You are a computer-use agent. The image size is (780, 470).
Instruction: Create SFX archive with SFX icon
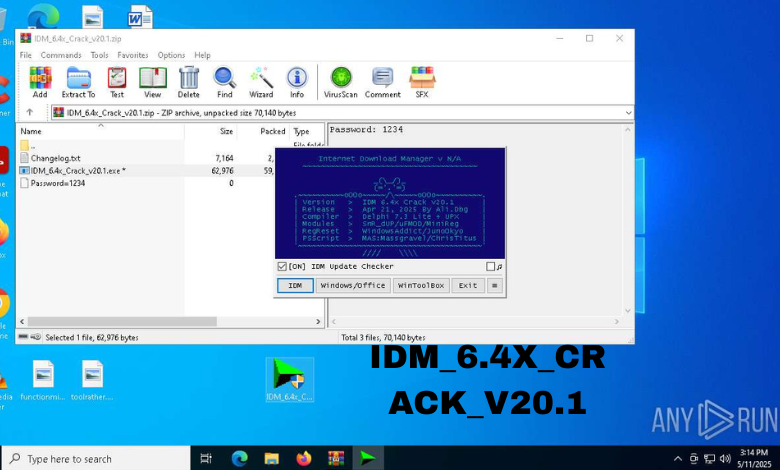point(422,82)
